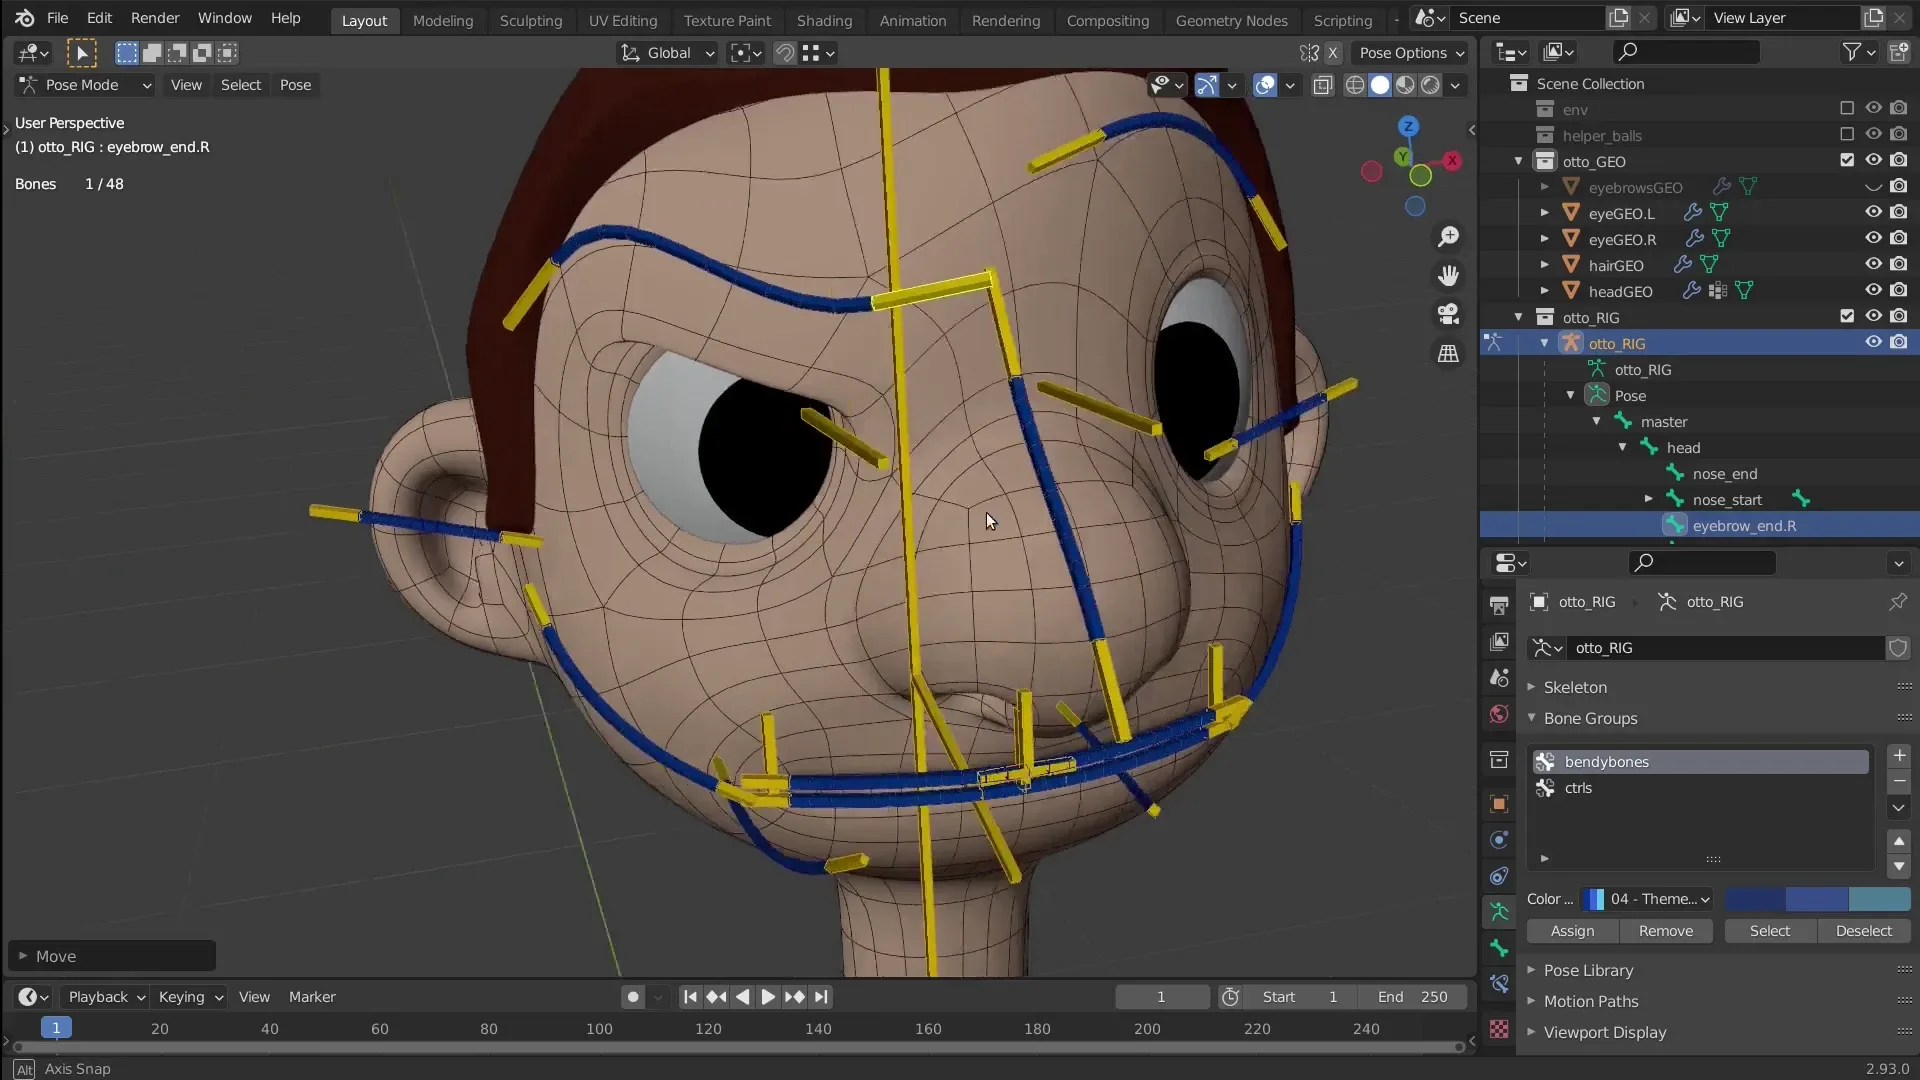The width and height of the screenshot is (1920, 1080).
Task: Expand Skeleton panel
Action: click(1575, 687)
